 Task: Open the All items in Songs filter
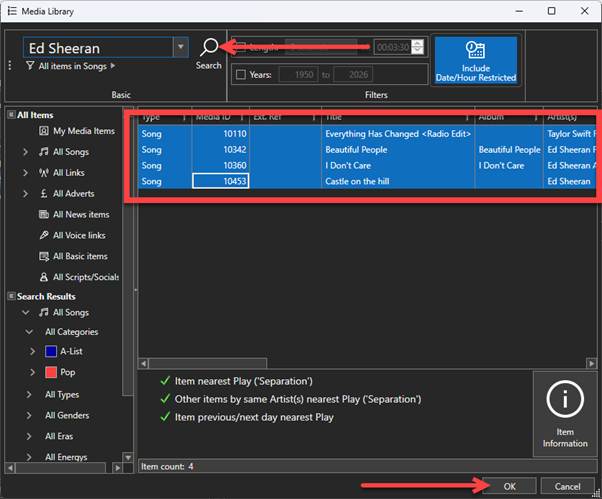(x=73, y=66)
